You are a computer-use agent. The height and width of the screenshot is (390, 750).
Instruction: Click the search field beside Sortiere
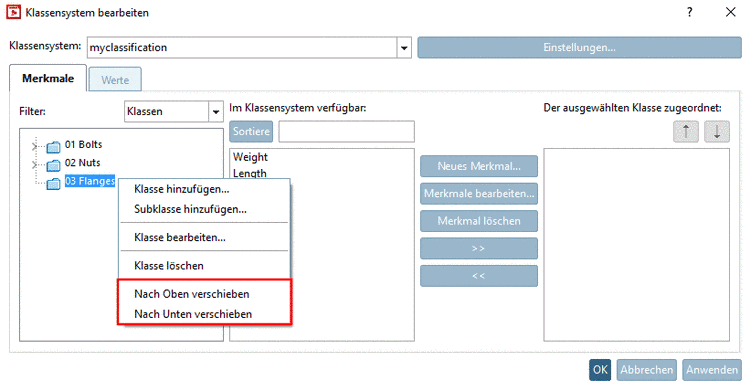coord(346,131)
